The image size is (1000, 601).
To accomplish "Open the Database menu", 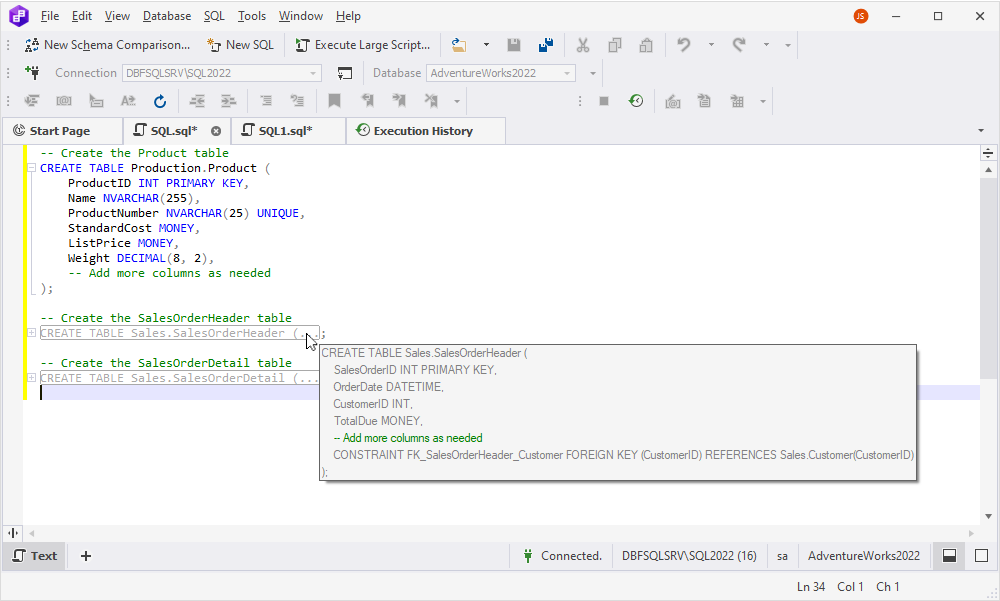I will 166,16.
